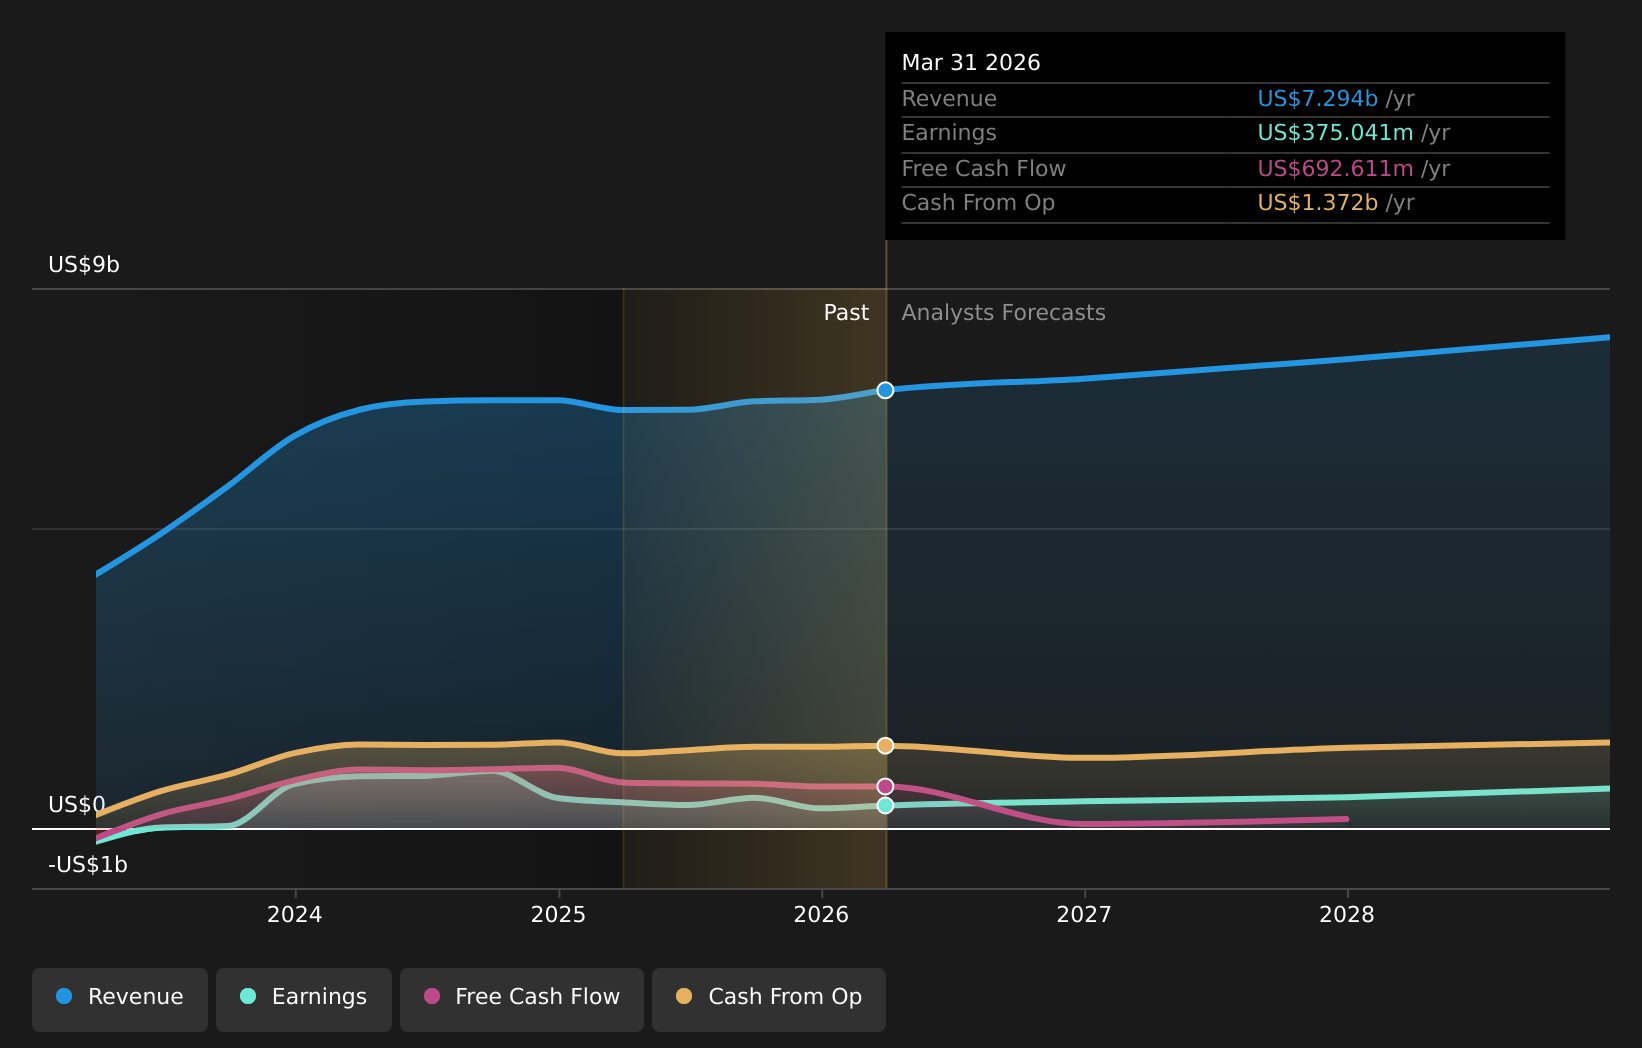The width and height of the screenshot is (1642, 1048).
Task: Click the 2025 x-axis label
Action: (558, 915)
